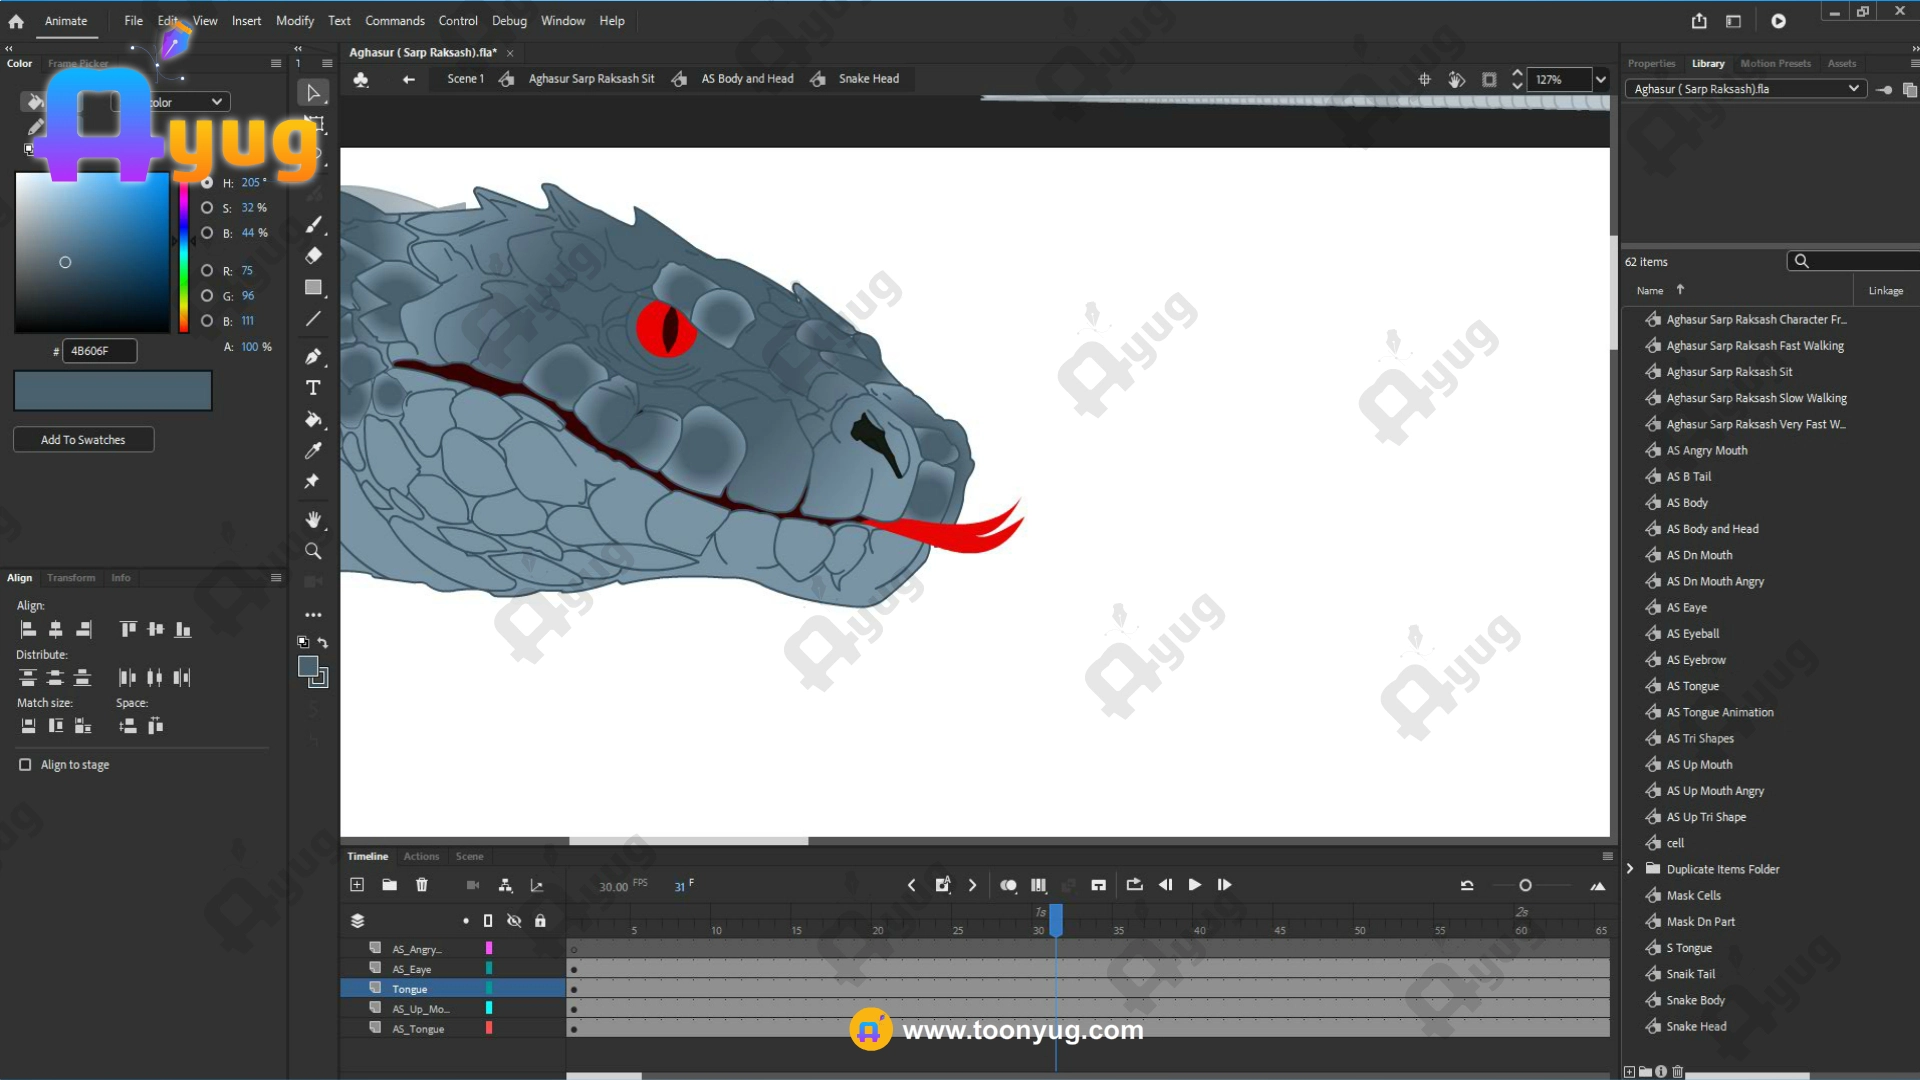Open the stage zoom percentage dropdown

[1601, 80]
